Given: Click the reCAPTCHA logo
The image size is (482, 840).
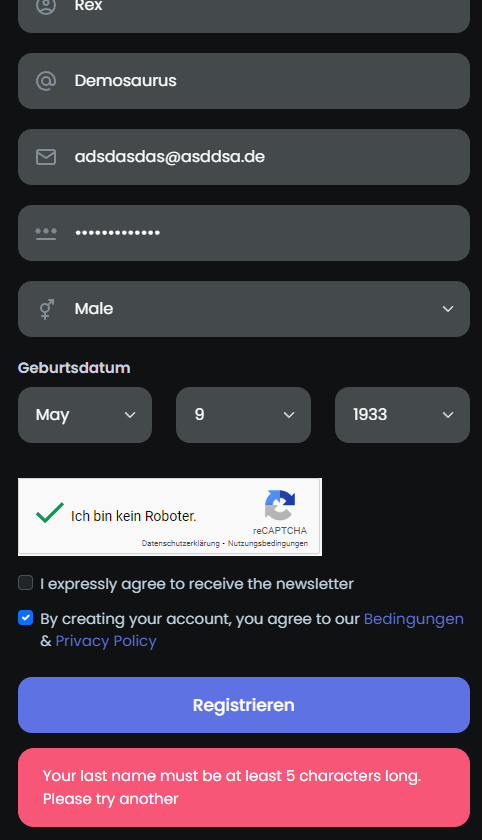Looking at the screenshot, I should pyautogui.click(x=280, y=505).
